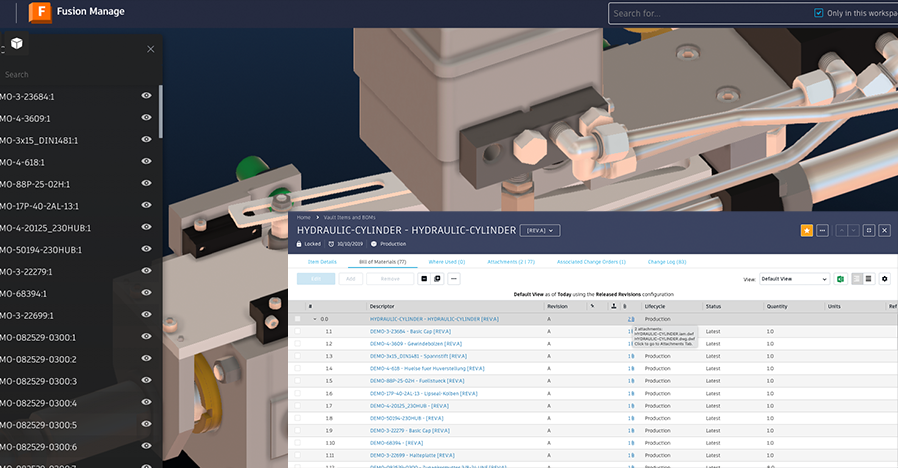This screenshot has height=468, width=898.
Task: Click the collapse-all minus icon in BOM toolbar
Action: tap(424, 279)
